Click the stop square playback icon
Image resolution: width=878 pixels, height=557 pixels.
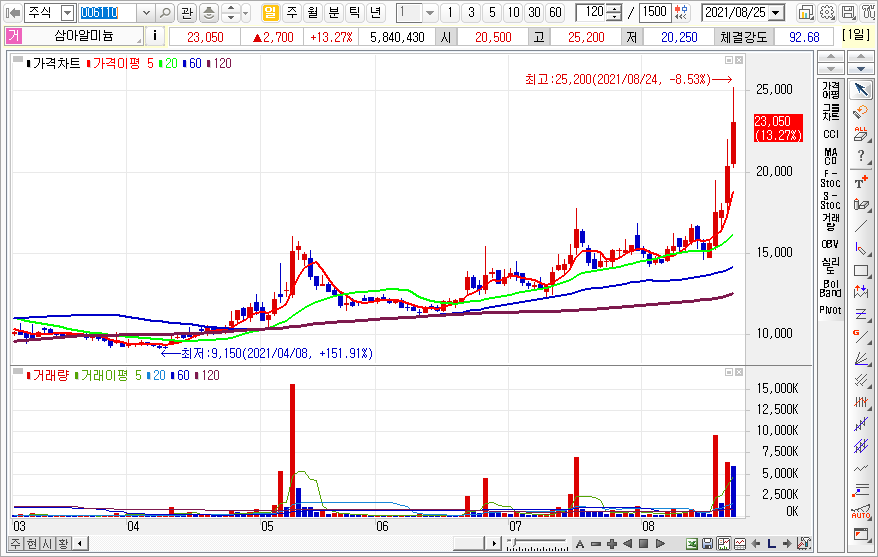[x=644, y=544]
